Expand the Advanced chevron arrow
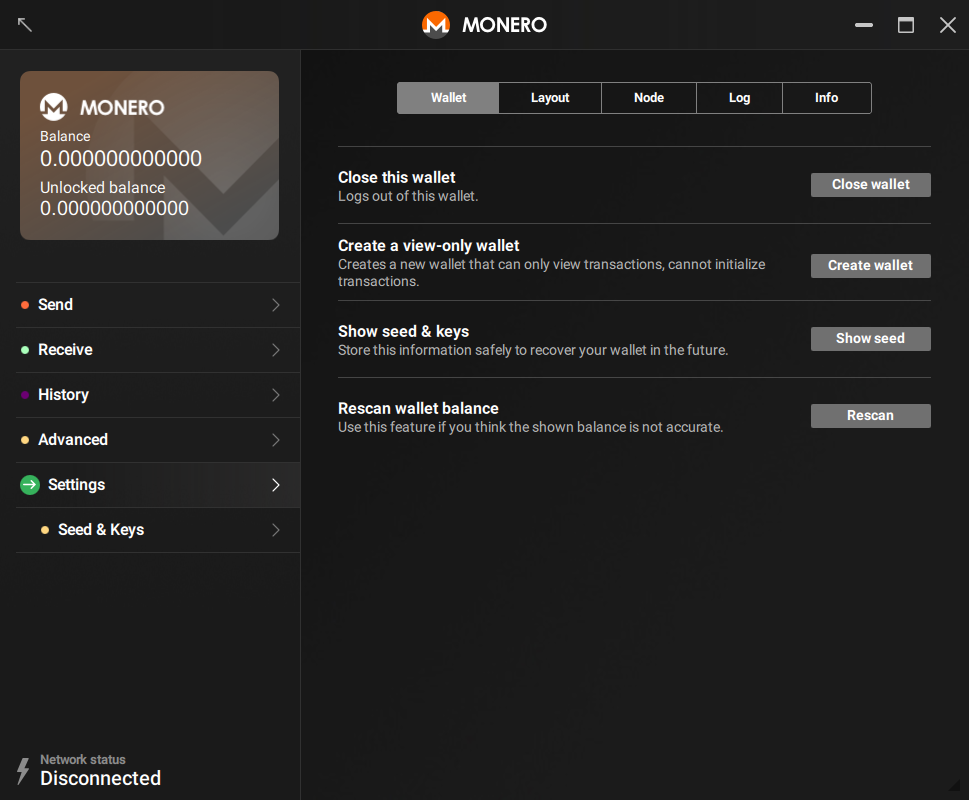This screenshot has width=969, height=800. [x=276, y=440]
